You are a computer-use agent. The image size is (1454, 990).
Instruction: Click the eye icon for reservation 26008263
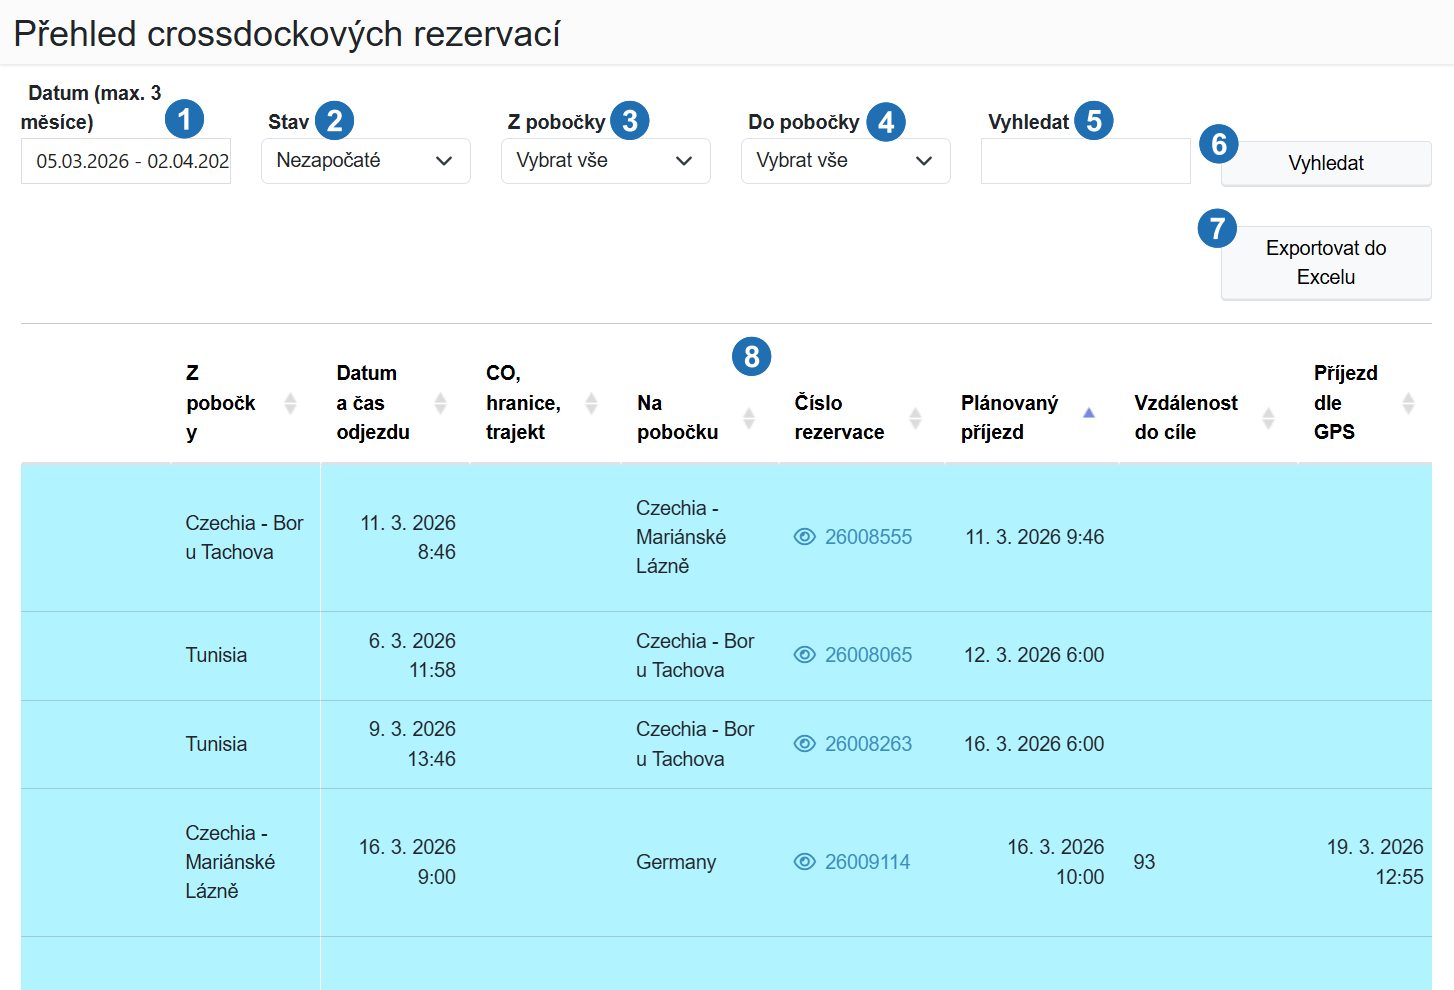(x=805, y=744)
